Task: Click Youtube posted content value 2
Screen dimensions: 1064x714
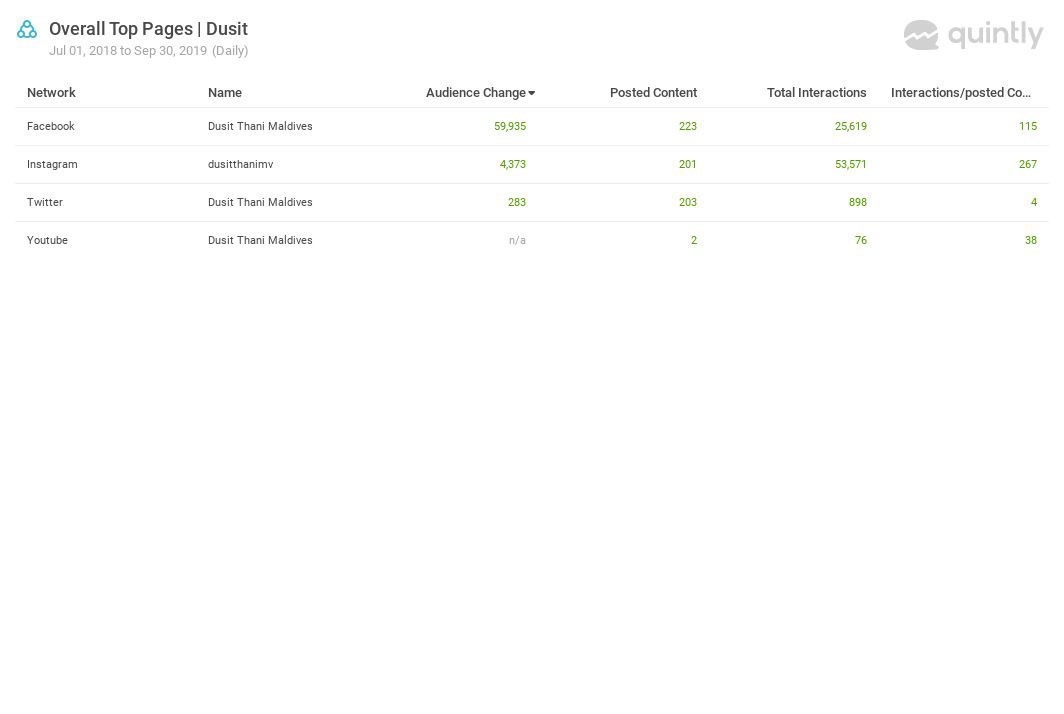Action: (x=694, y=240)
